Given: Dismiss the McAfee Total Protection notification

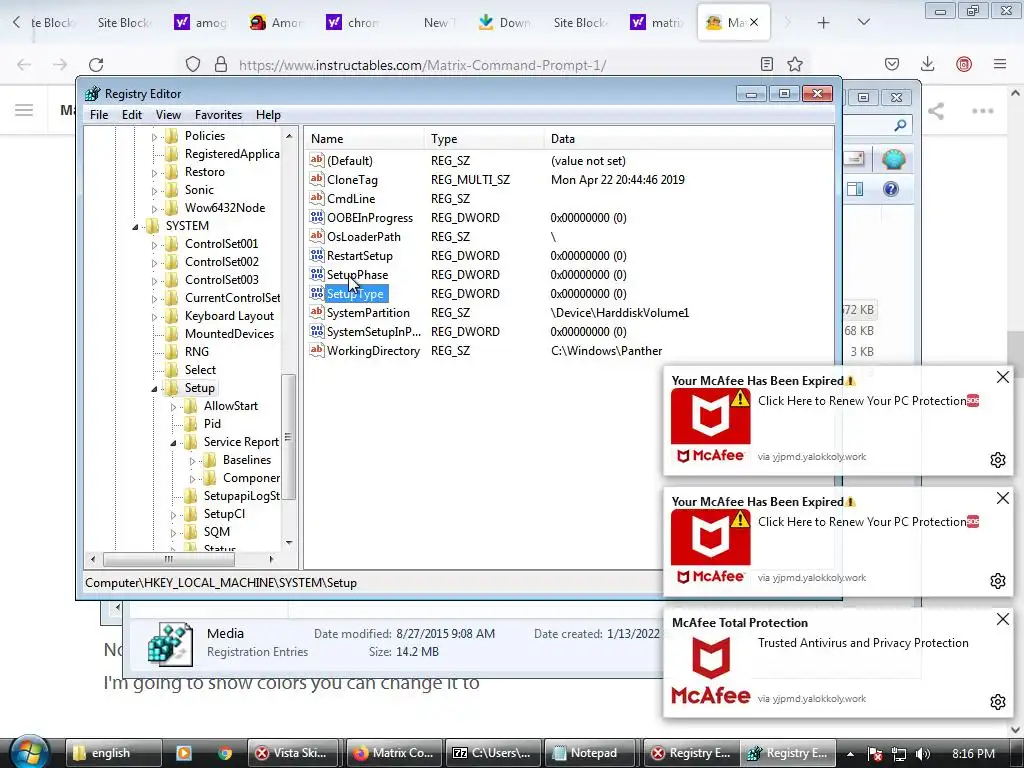Looking at the screenshot, I should tap(1002, 618).
